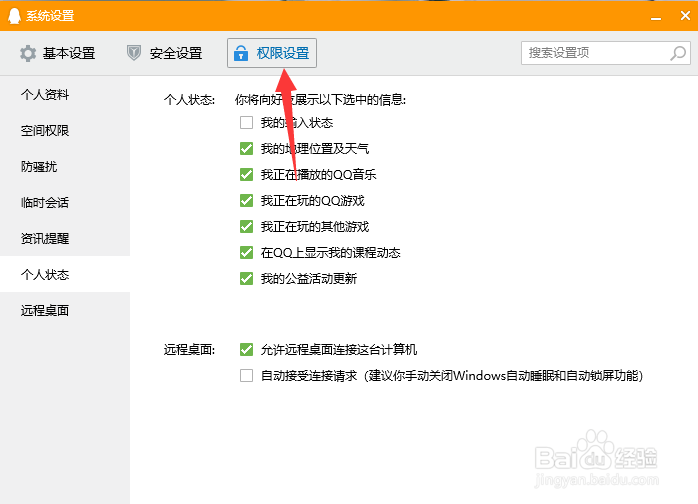Disable 我正在玩的QQ游戏 checkbox
Image resolution: width=698 pixels, height=504 pixels.
[246, 200]
